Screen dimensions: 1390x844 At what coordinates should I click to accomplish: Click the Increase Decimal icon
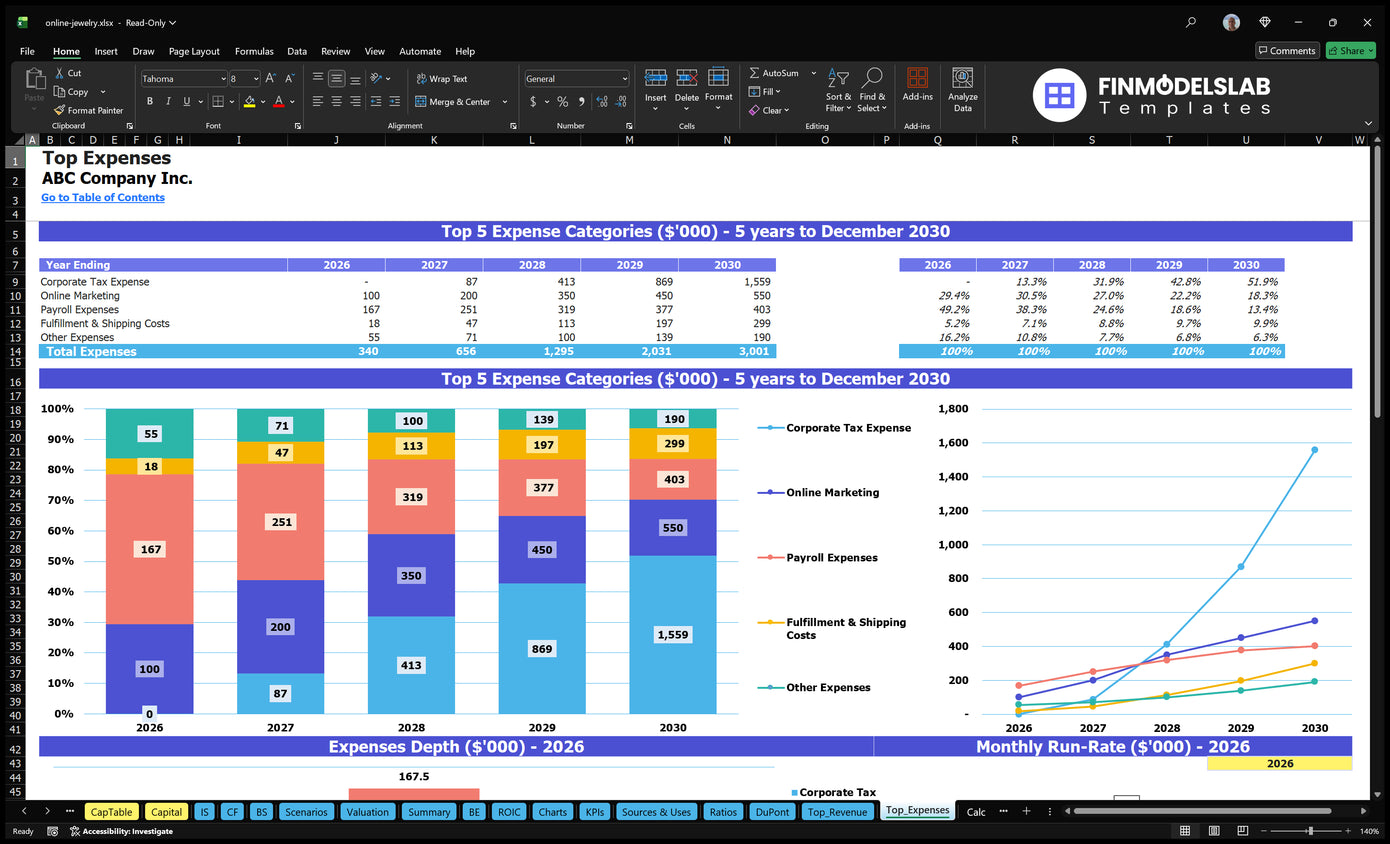click(601, 101)
